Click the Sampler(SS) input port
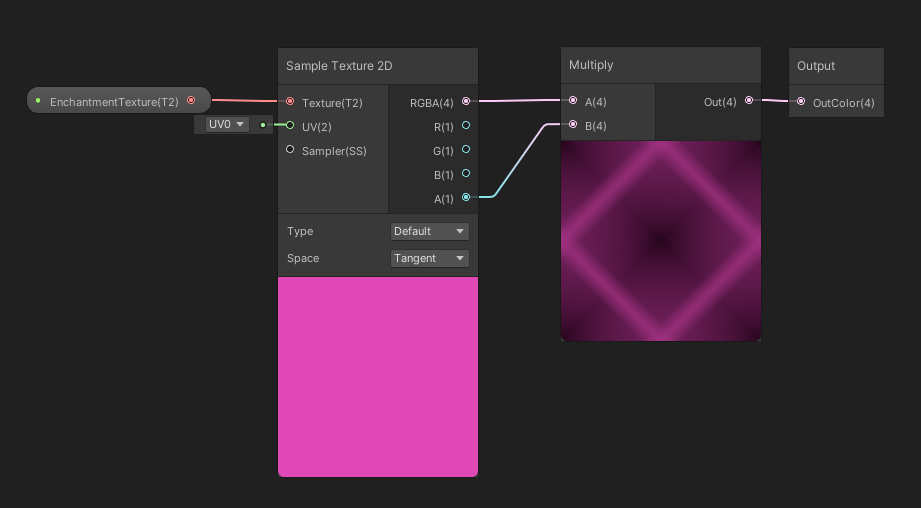 pyautogui.click(x=290, y=150)
